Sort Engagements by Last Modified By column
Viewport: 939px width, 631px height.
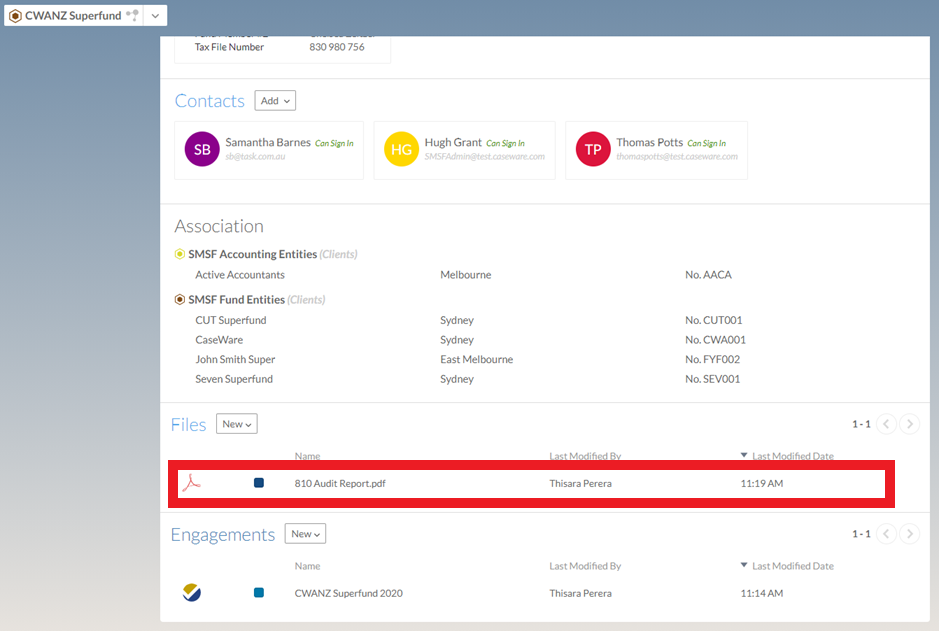pyautogui.click(x=585, y=566)
